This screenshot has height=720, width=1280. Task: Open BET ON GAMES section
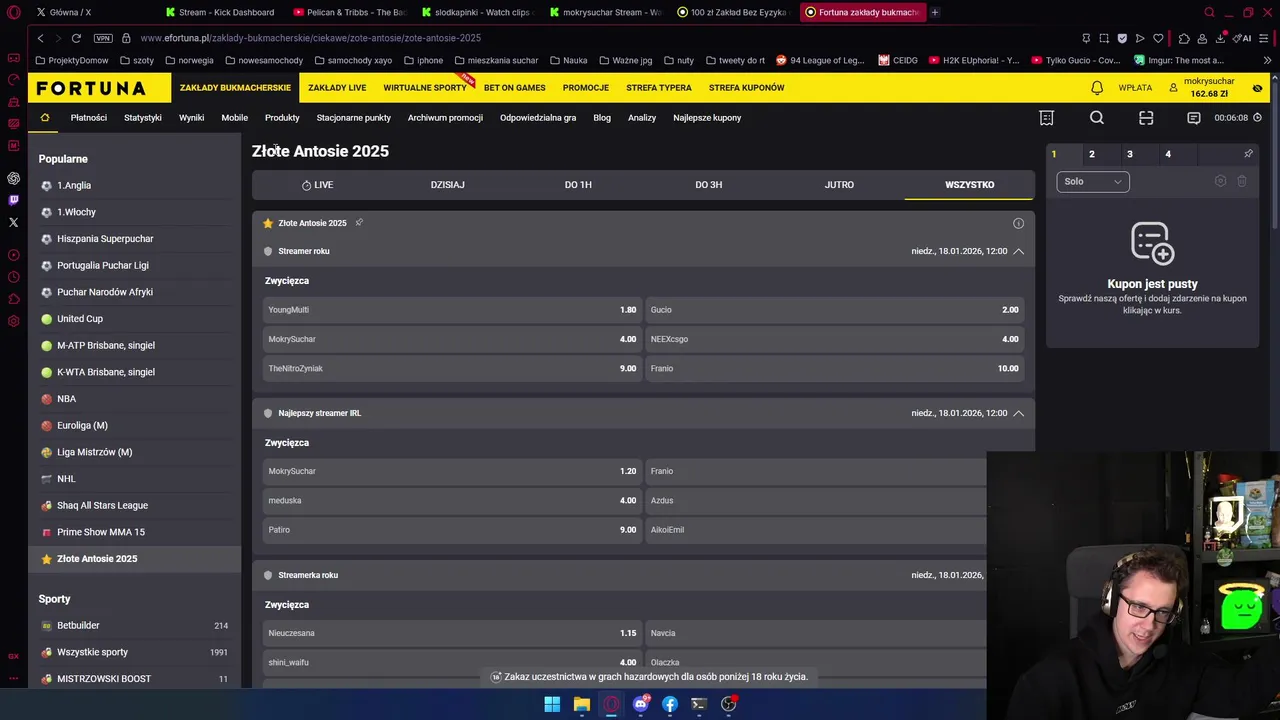point(515,88)
